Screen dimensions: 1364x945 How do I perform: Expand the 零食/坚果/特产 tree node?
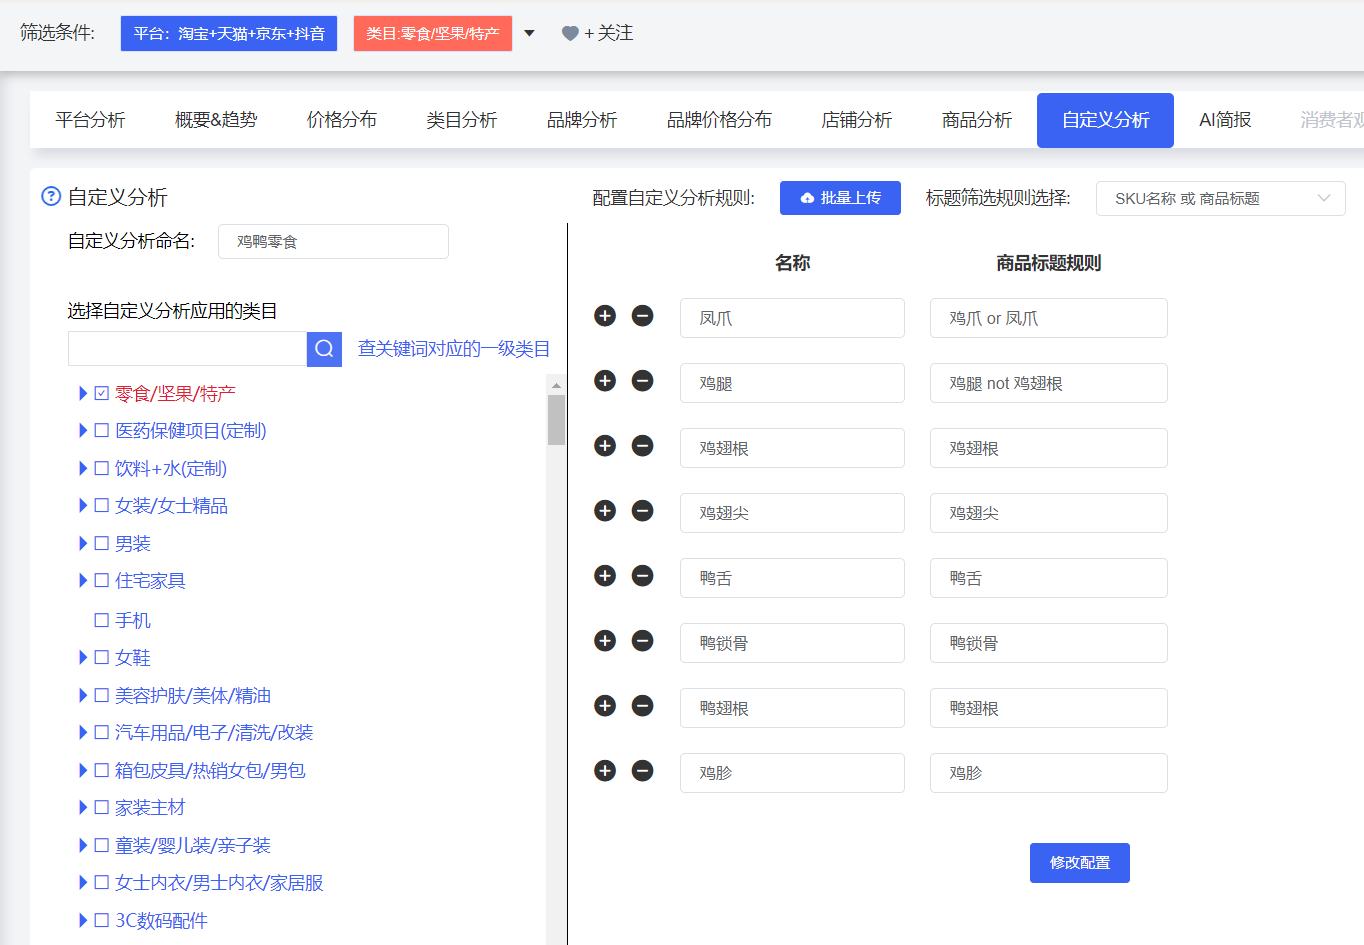(83, 393)
